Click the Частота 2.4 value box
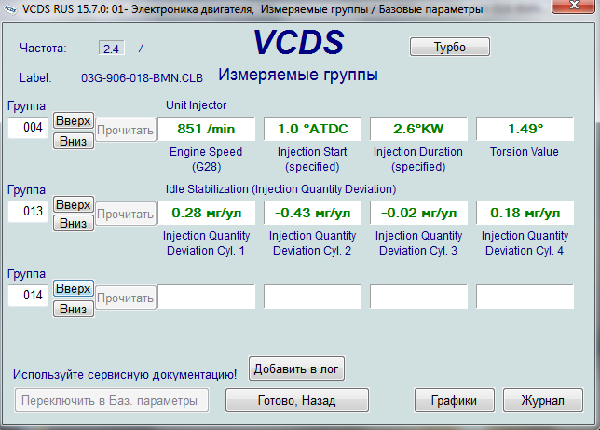600x430 pixels. point(112,48)
